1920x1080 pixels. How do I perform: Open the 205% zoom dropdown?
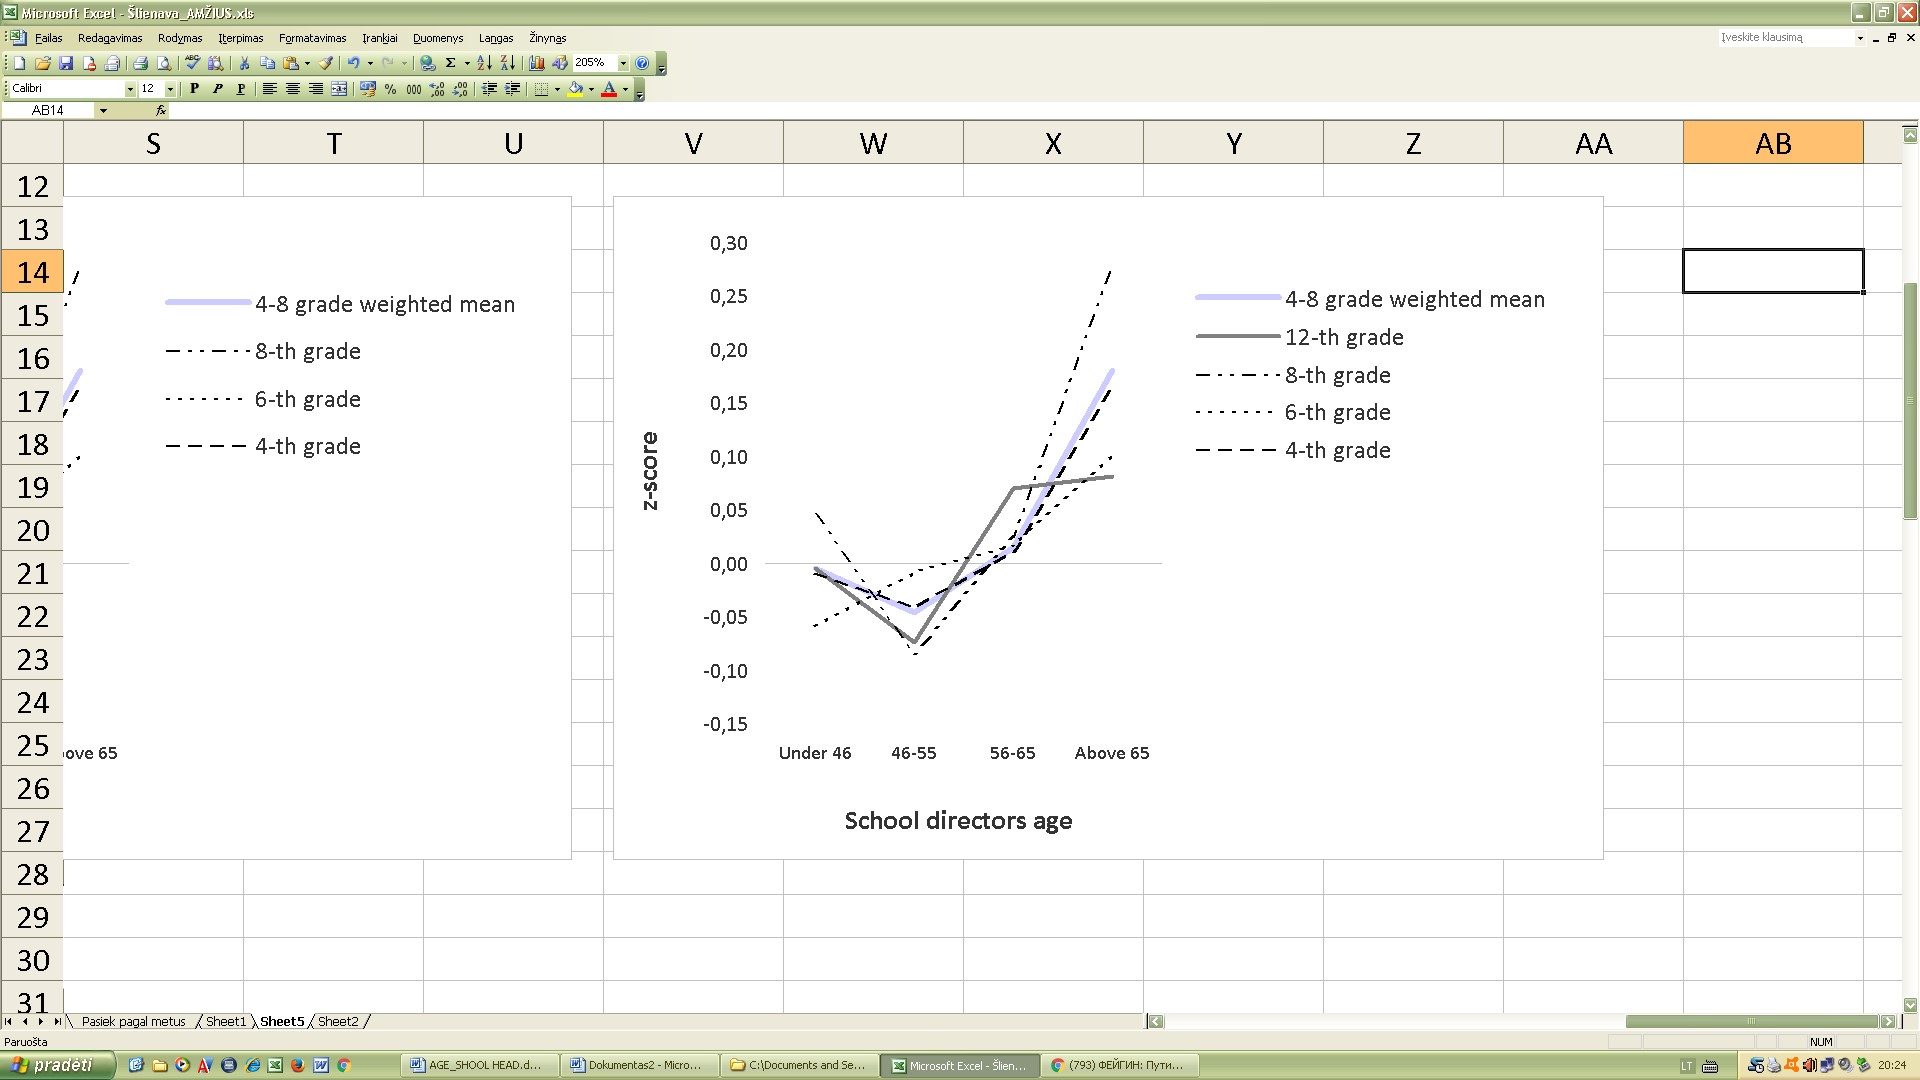(623, 63)
